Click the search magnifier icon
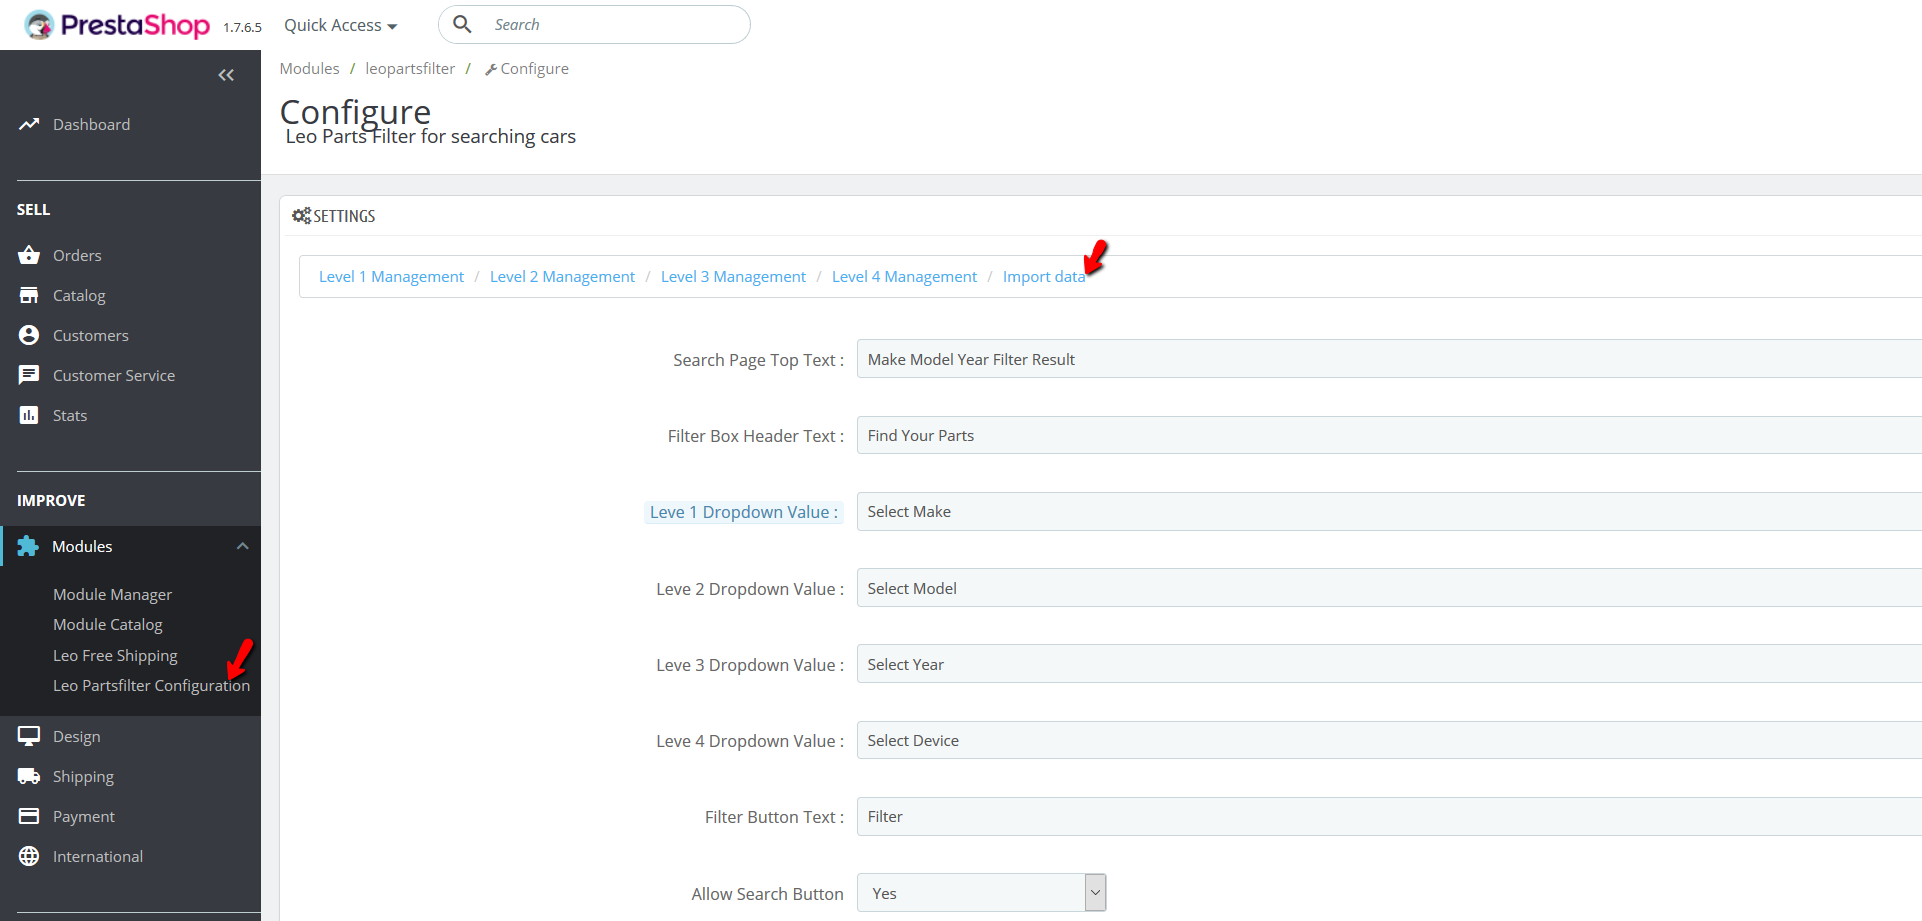1922x921 pixels. coord(462,24)
